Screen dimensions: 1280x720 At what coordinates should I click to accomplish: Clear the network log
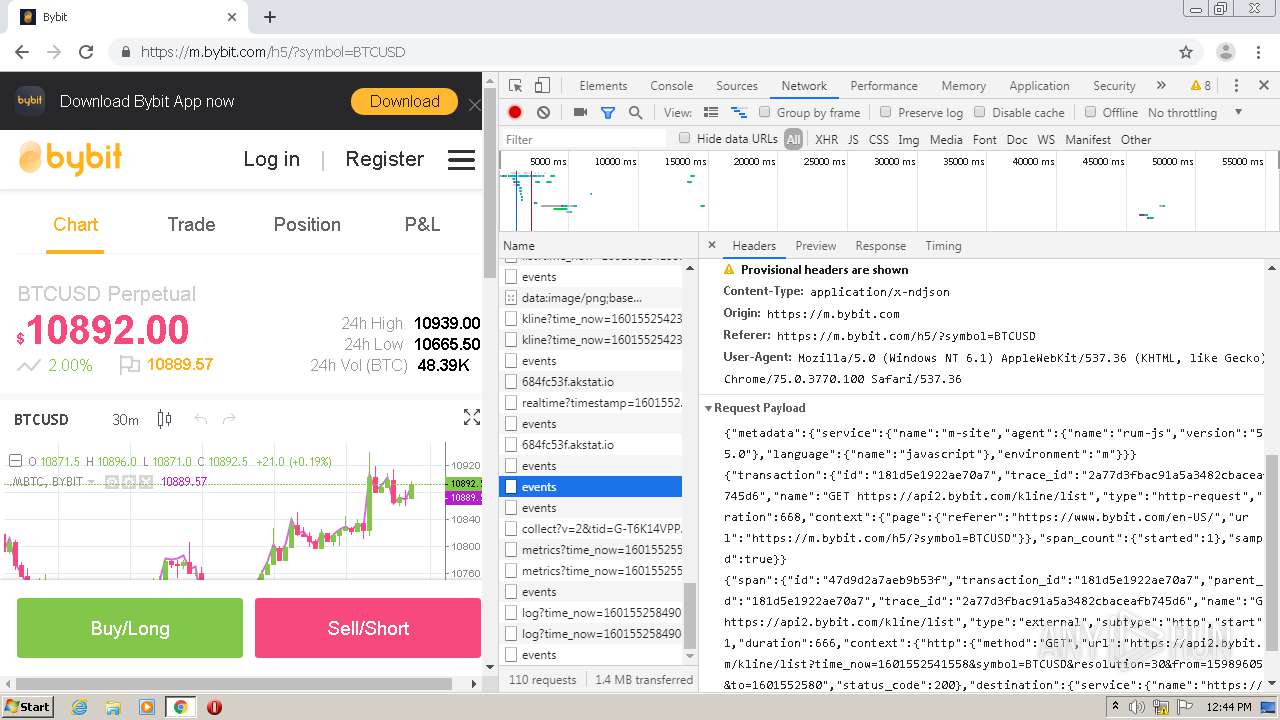pyautogui.click(x=543, y=113)
